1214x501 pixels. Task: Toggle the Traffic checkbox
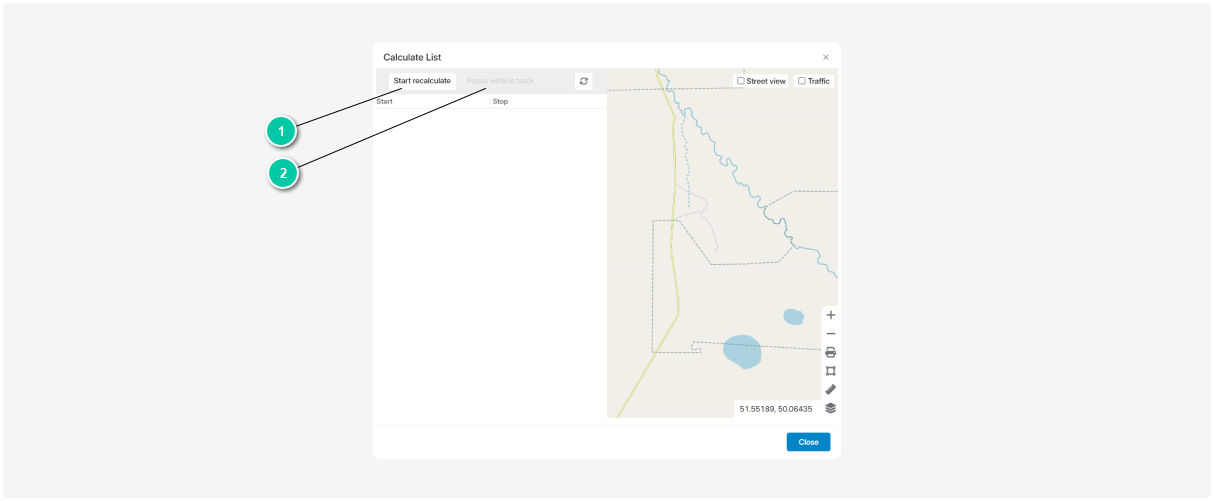pos(802,81)
